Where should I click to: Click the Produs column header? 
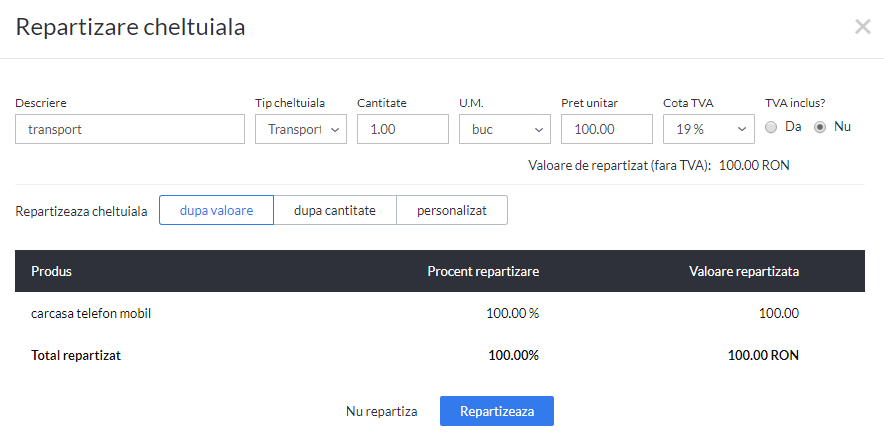(x=51, y=271)
